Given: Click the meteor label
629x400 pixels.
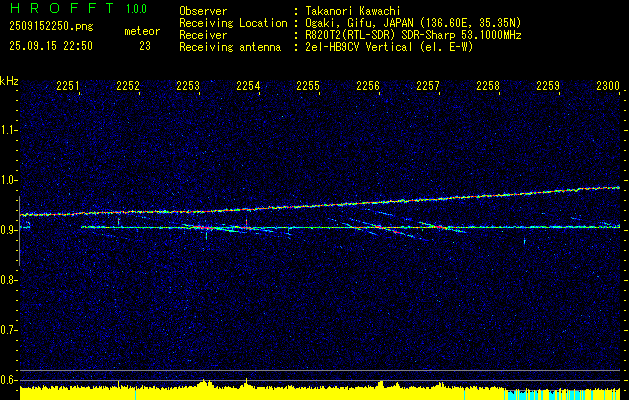Looking at the screenshot, I should point(142,31).
